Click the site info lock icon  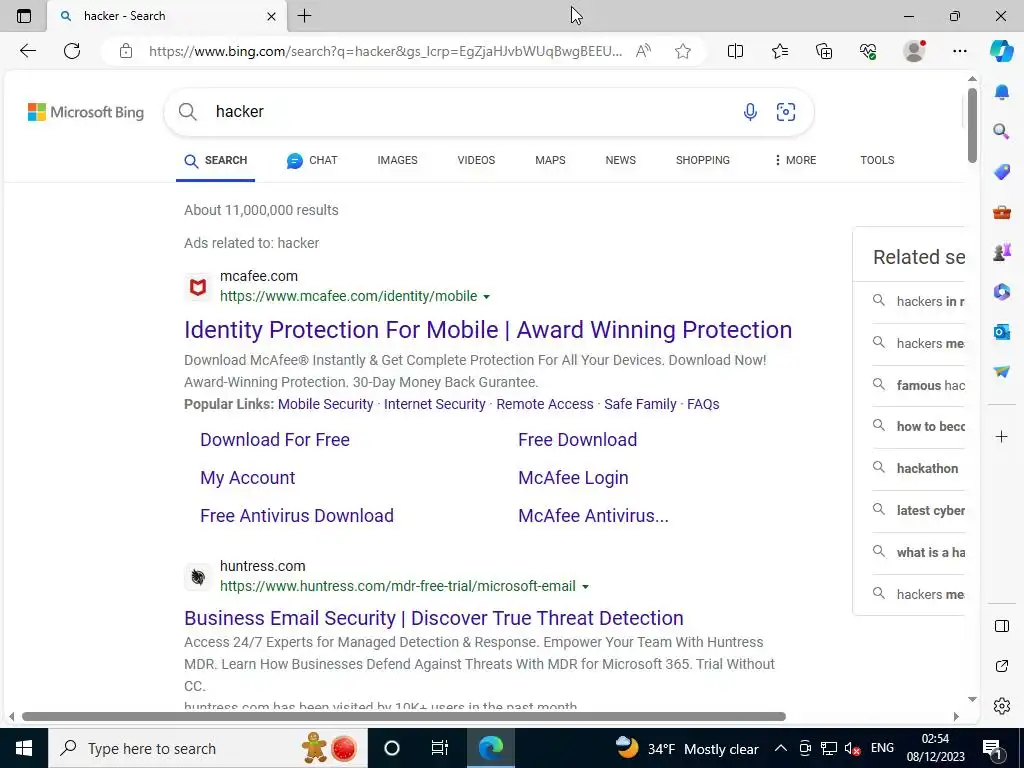tap(126, 51)
